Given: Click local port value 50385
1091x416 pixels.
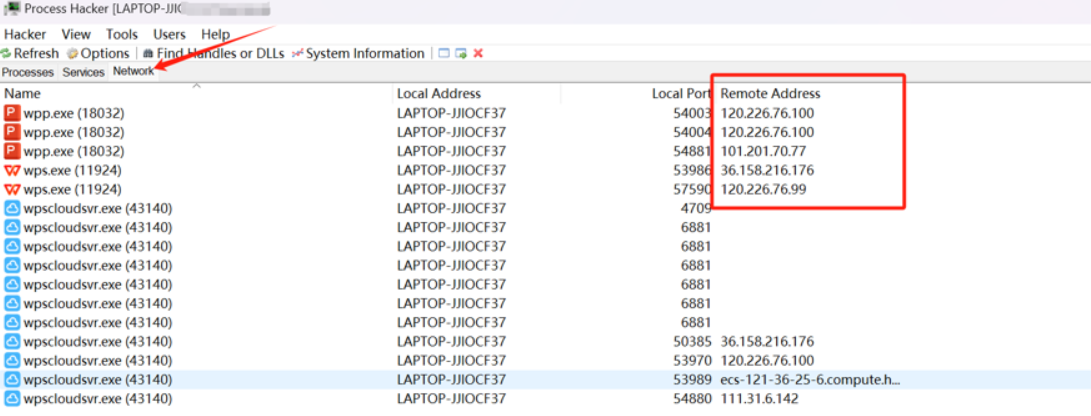Looking at the screenshot, I should click(692, 342).
